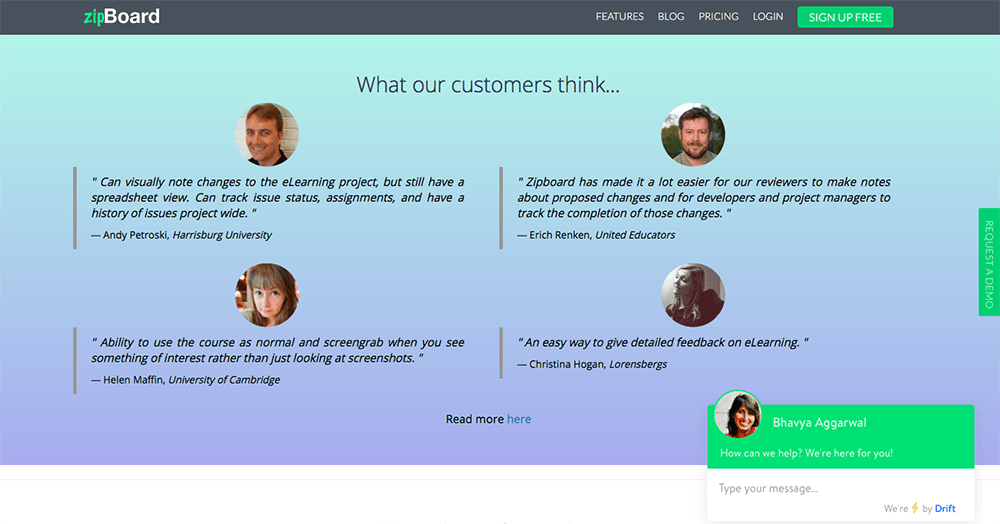Click the Sign Up Free button
Viewport: 1000px width, 524px height.
(845, 17)
